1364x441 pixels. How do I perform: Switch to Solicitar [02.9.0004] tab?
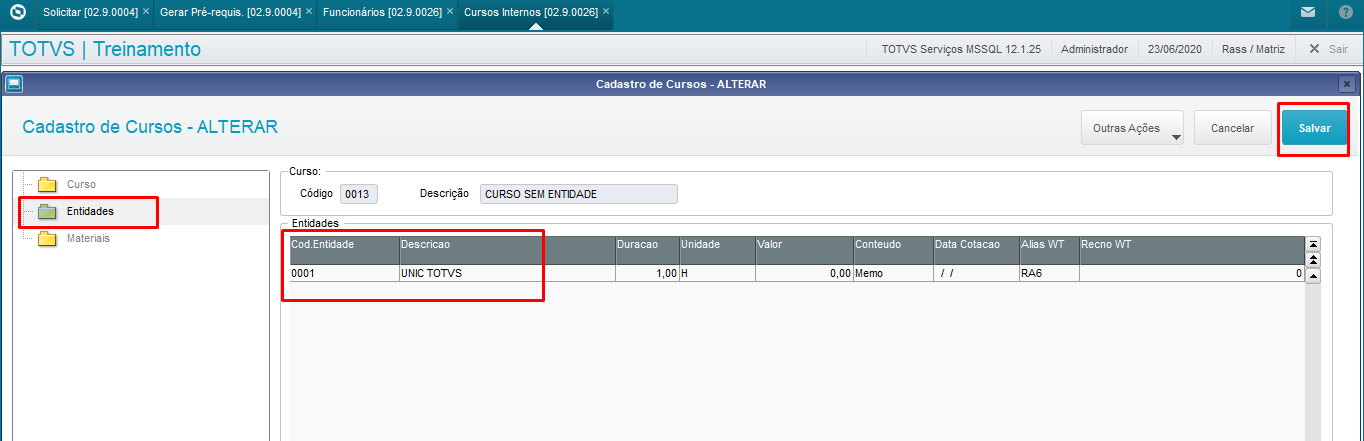click(90, 11)
